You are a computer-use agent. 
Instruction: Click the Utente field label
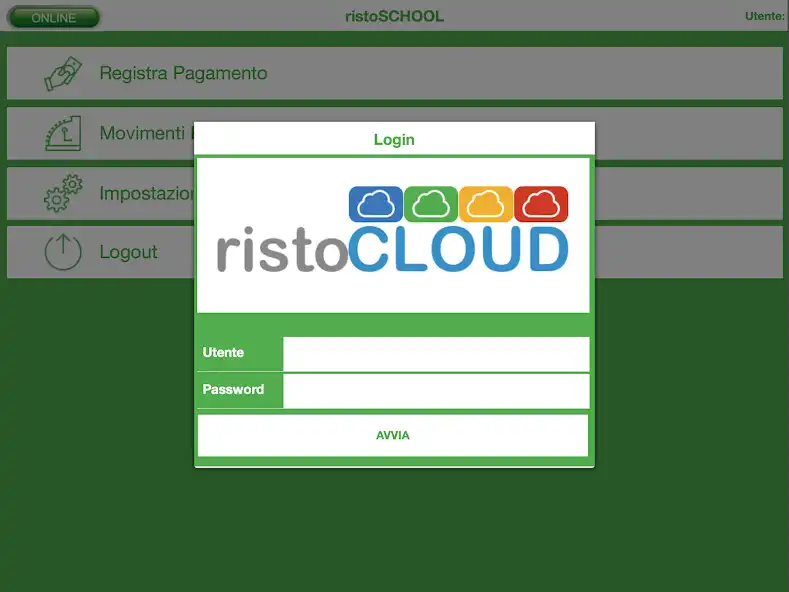[223, 352]
